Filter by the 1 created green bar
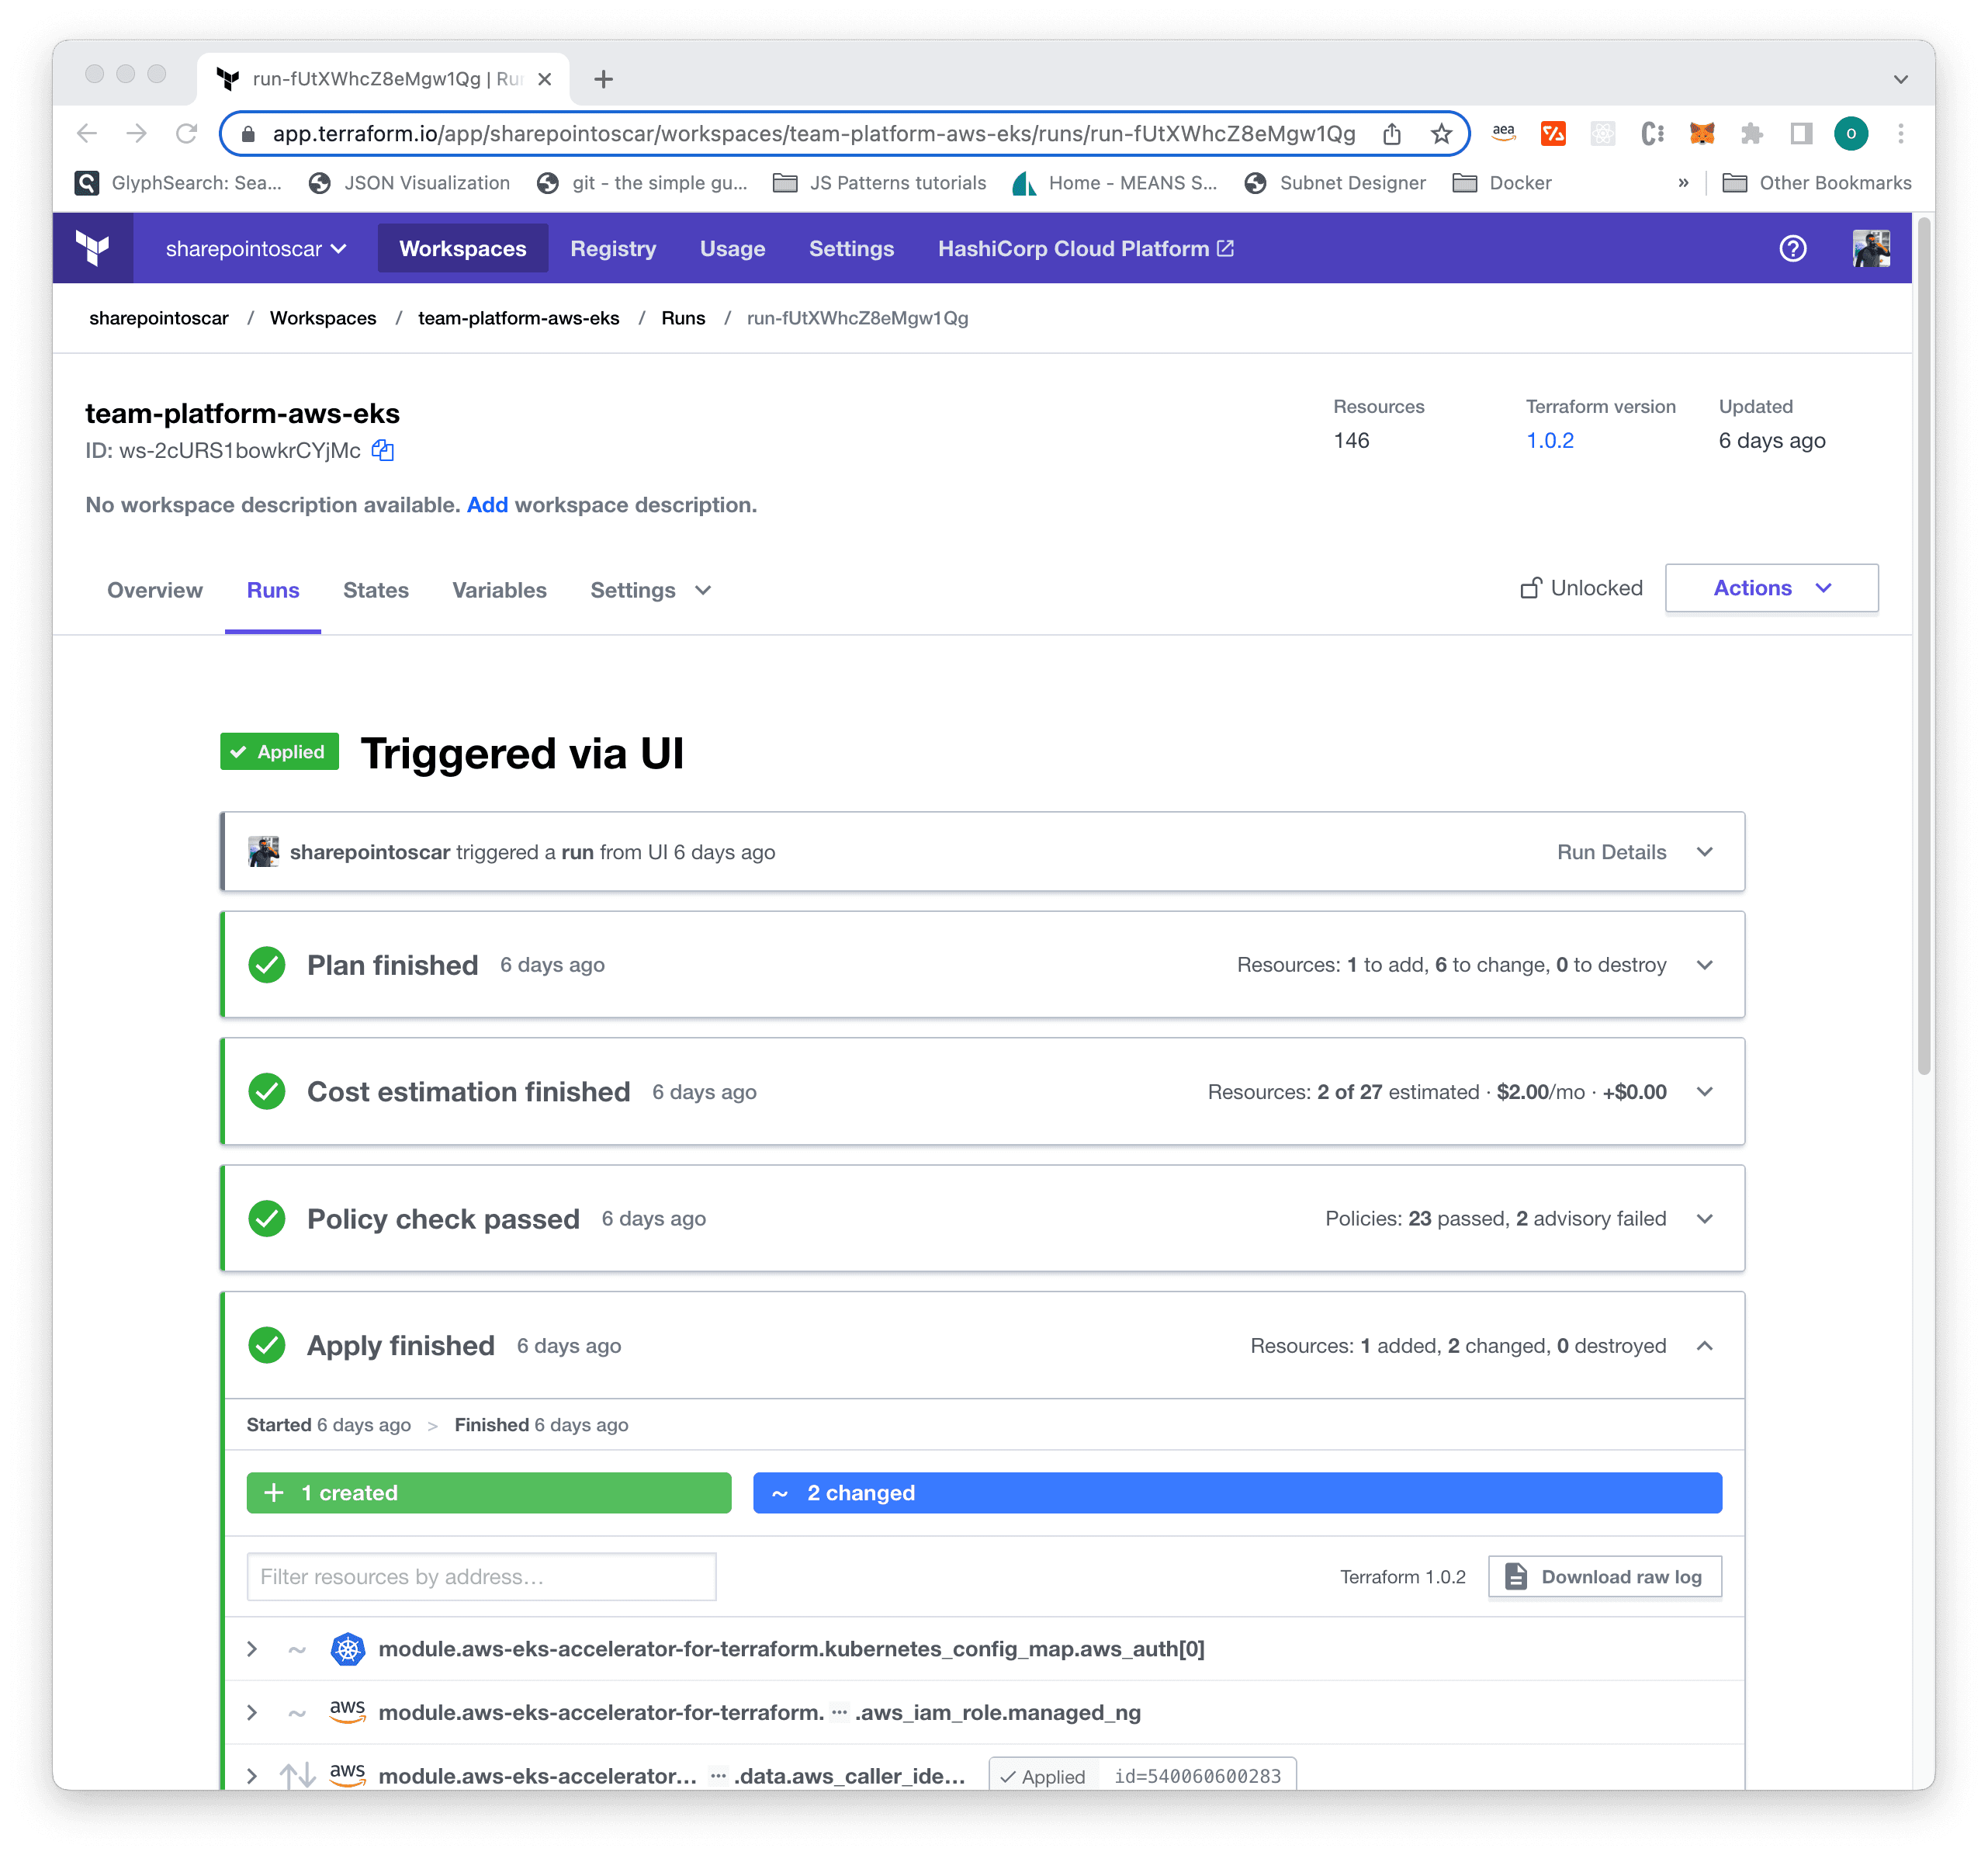Viewport: 1988px width, 1855px height. tap(488, 1492)
